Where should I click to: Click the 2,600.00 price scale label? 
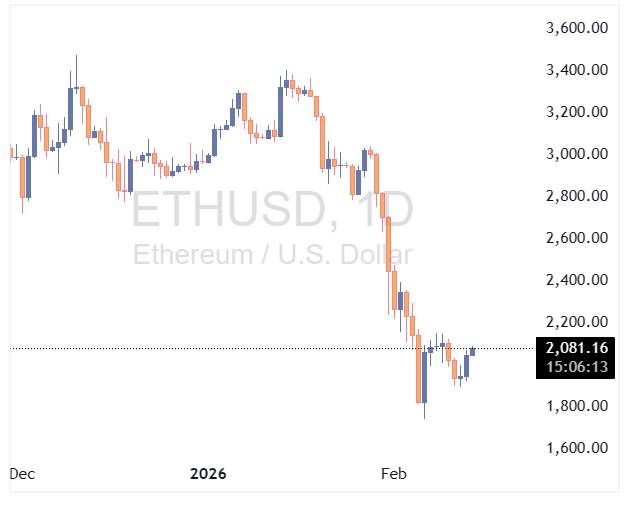[579, 238]
